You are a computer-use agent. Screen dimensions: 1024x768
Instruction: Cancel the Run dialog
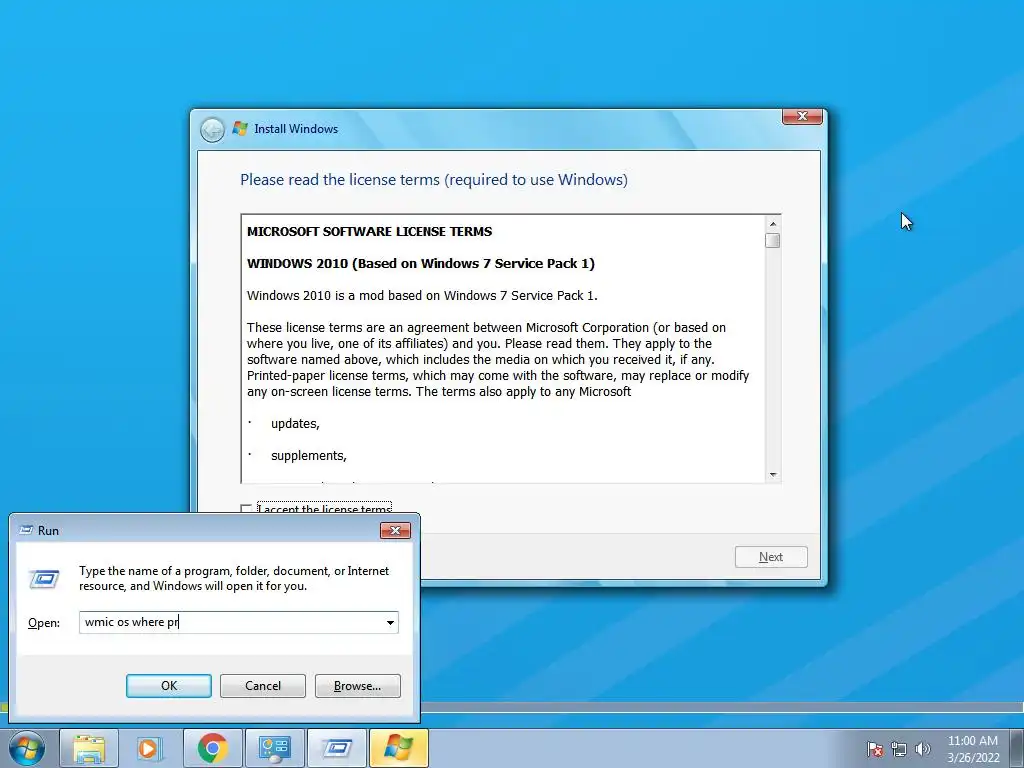[x=263, y=686]
